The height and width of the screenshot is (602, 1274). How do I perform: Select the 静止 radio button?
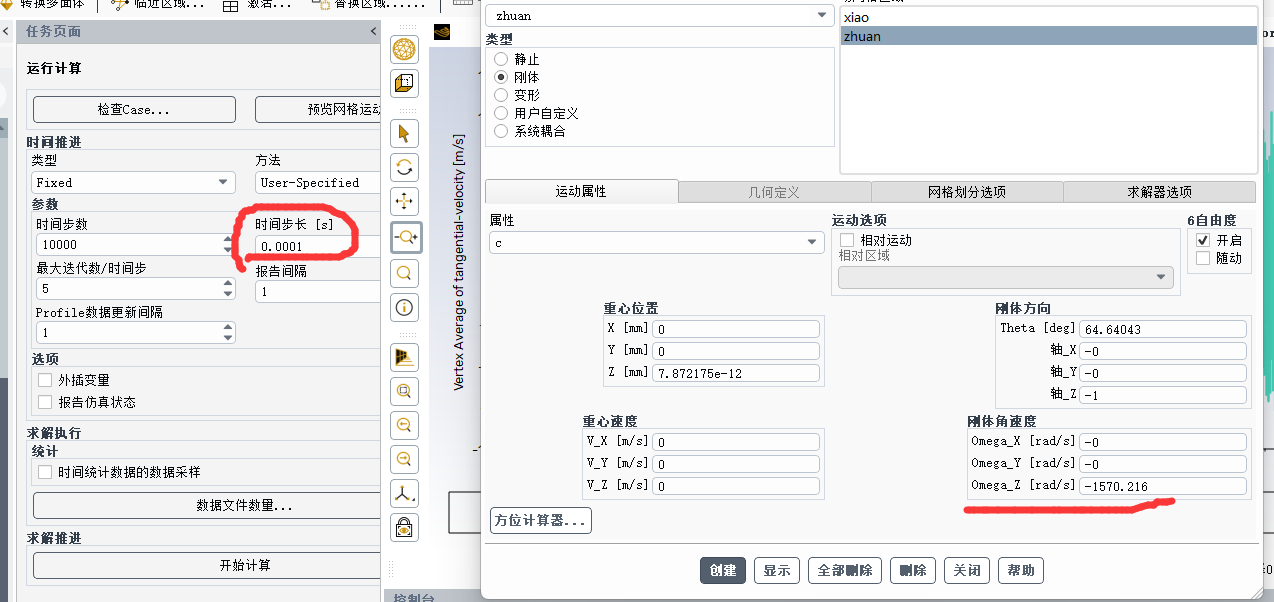pos(501,59)
